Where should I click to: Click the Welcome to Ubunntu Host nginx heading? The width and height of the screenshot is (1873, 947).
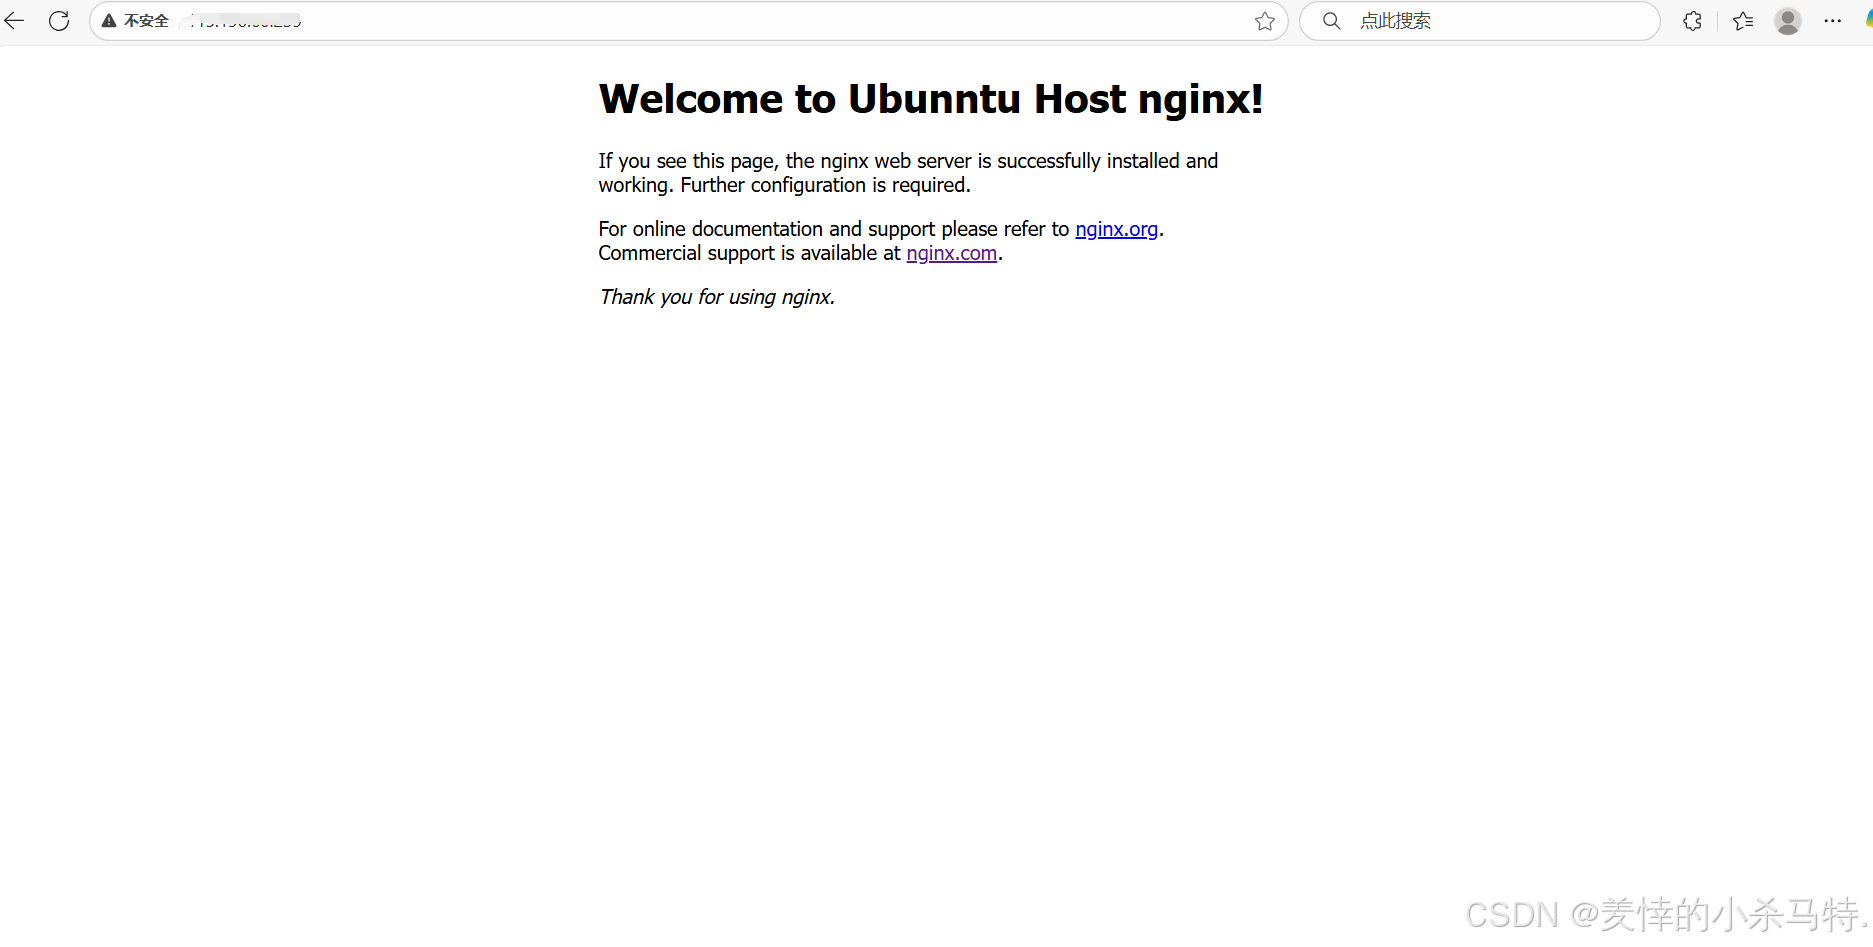point(930,99)
